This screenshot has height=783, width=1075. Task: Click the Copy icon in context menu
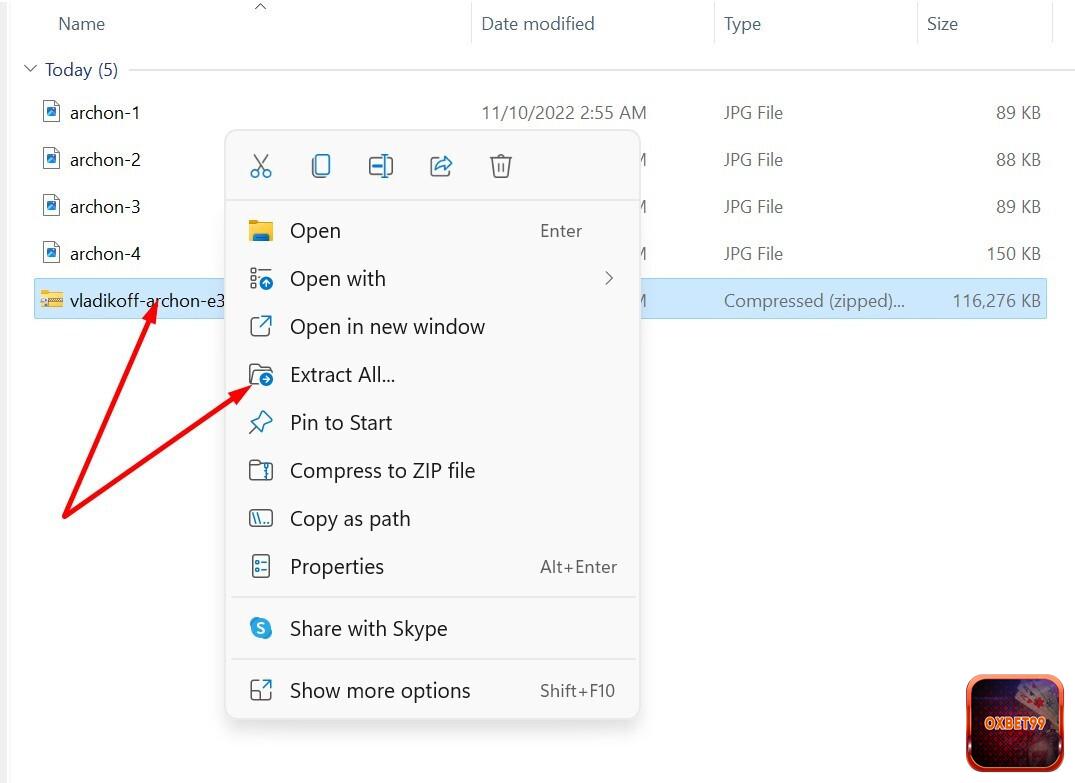[321, 166]
